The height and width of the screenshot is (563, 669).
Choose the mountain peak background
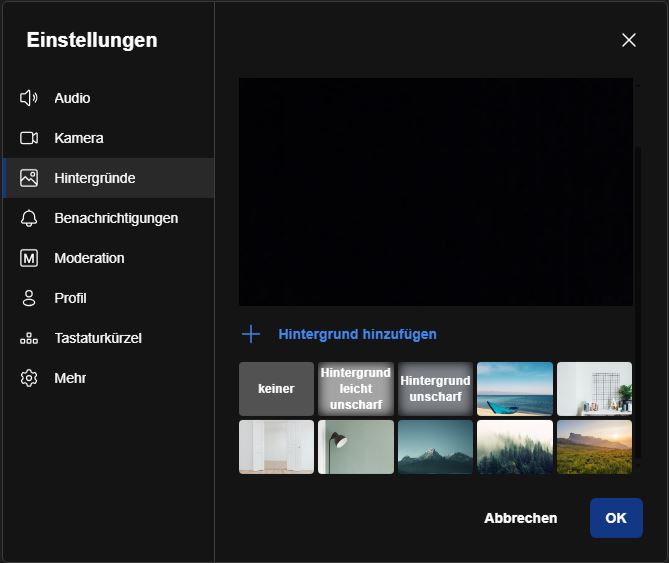tap(435, 447)
